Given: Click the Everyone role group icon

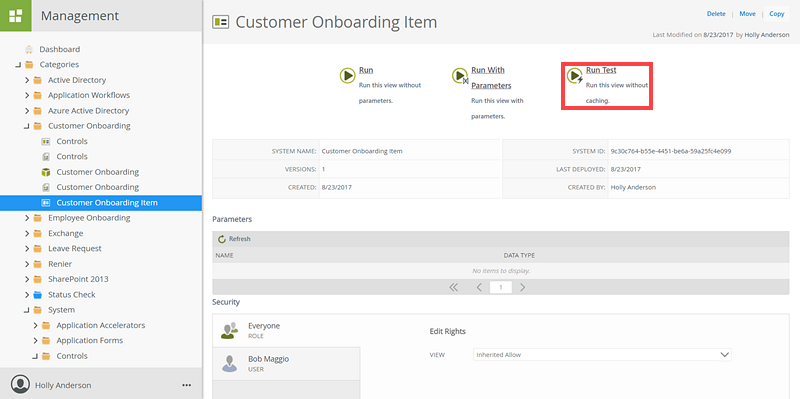Looking at the screenshot, I should tap(230, 330).
